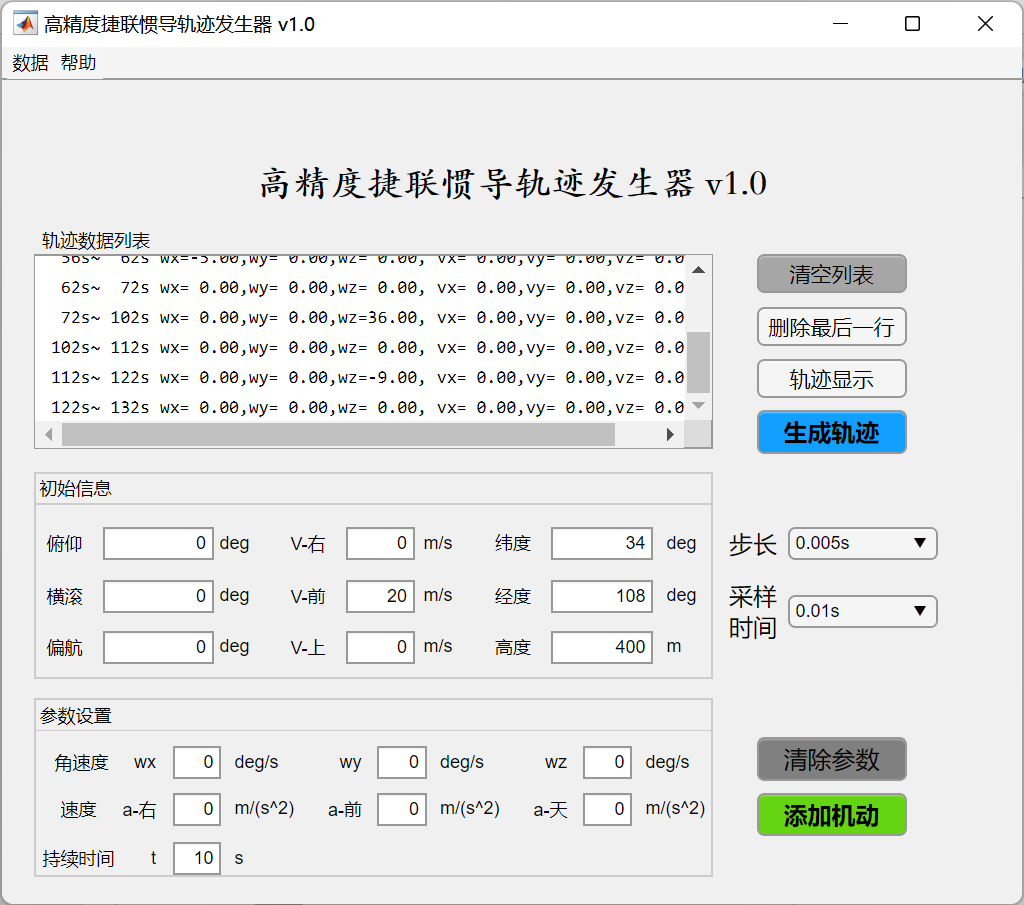The width and height of the screenshot is (1024, 905).
Task: Click the V-右 velocity input field
Action: coord(380,543)
